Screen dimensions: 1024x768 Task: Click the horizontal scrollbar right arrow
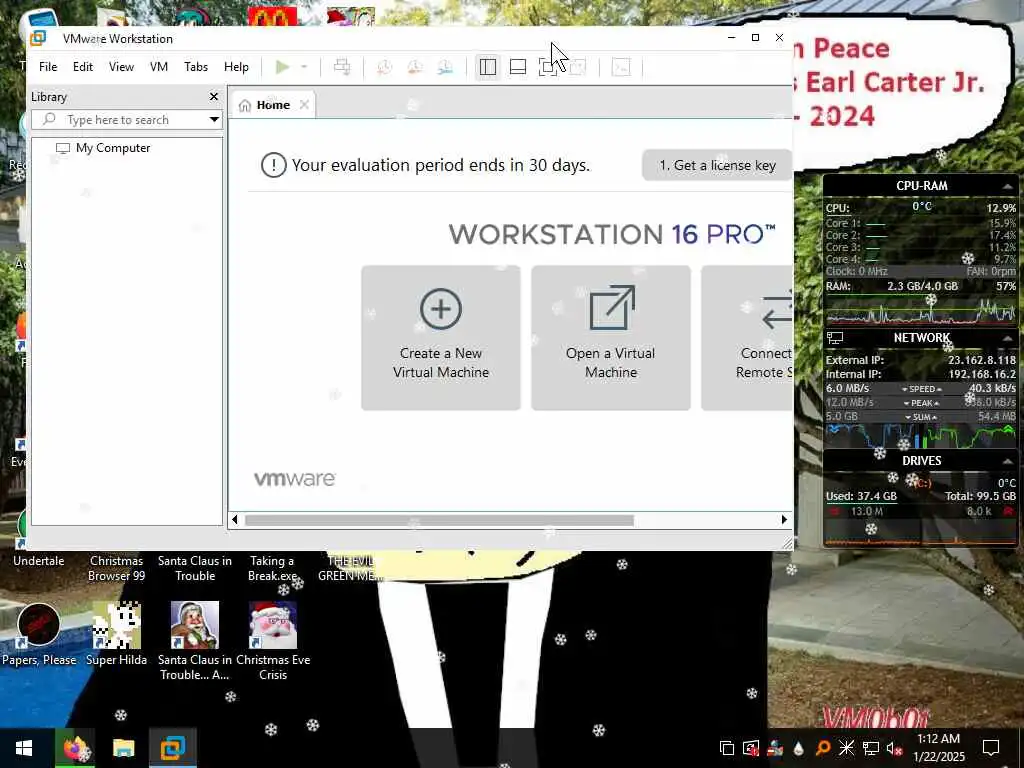tap(784, 520)
